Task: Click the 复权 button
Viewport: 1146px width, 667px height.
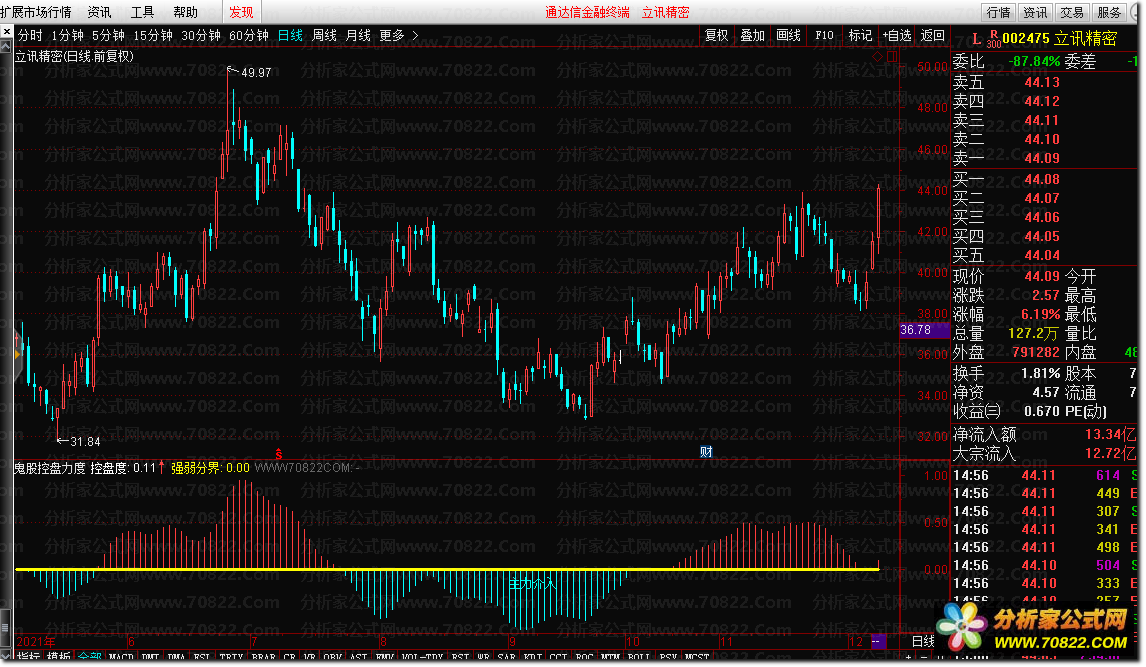Action: click(x=716, y=35)
